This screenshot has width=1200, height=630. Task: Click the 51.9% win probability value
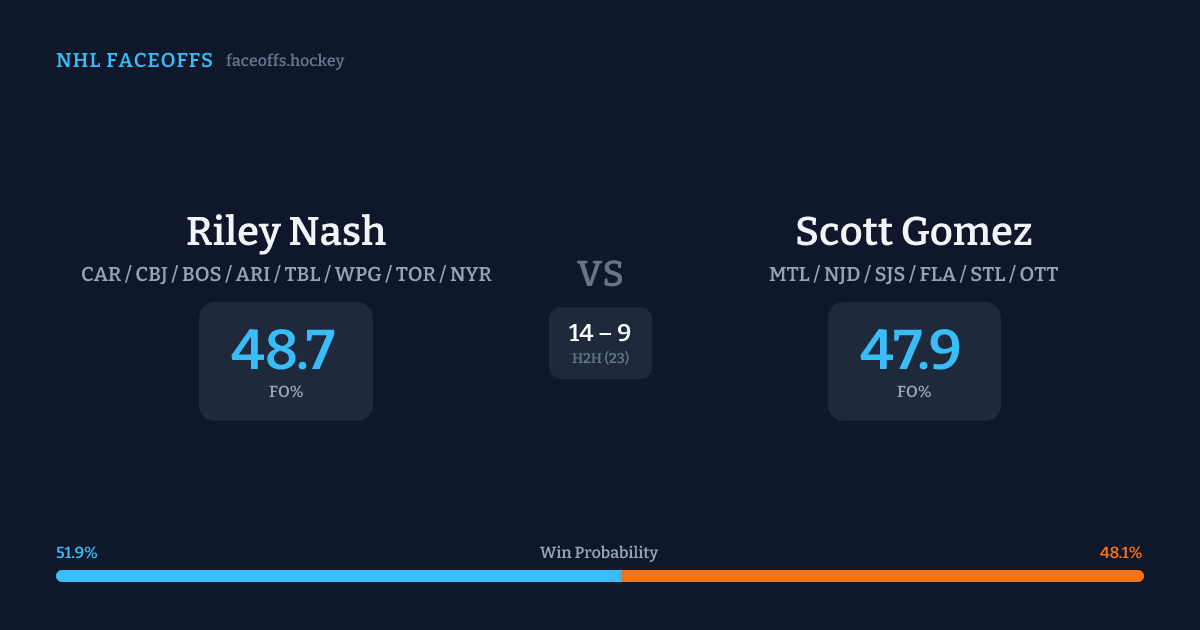tap(77, 553)
